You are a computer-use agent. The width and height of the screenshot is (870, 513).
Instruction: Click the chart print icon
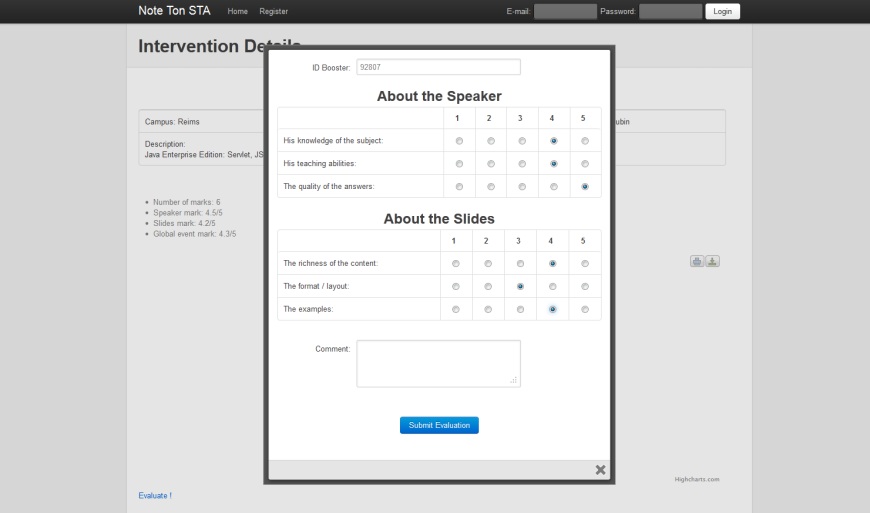pyautogui.click(x=697, y=261)
